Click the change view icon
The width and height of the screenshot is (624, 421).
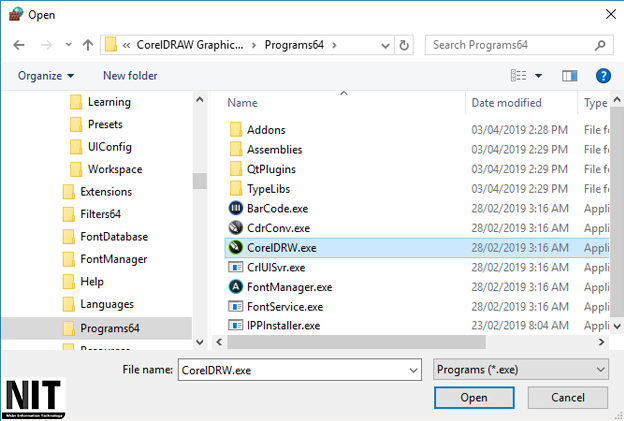coord(519,75)
